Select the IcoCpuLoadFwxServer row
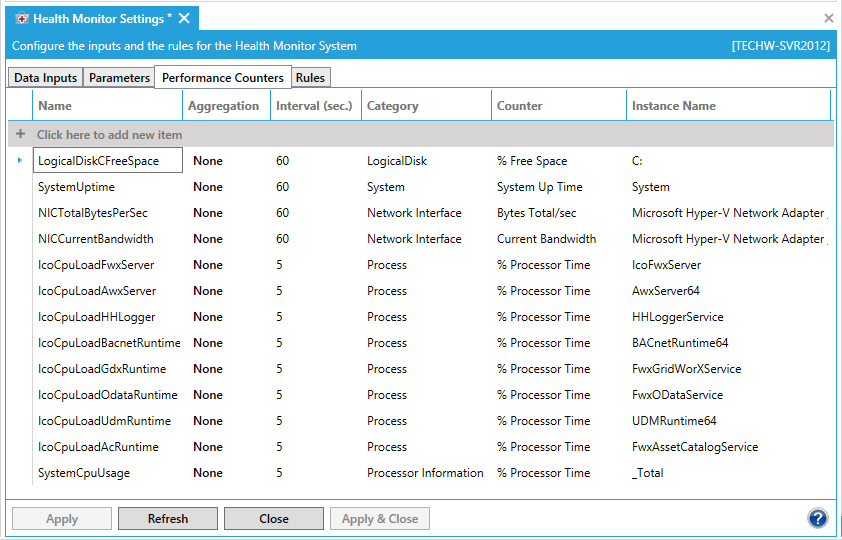This screenshot has width=842, height=540. [x=96, y=265]
